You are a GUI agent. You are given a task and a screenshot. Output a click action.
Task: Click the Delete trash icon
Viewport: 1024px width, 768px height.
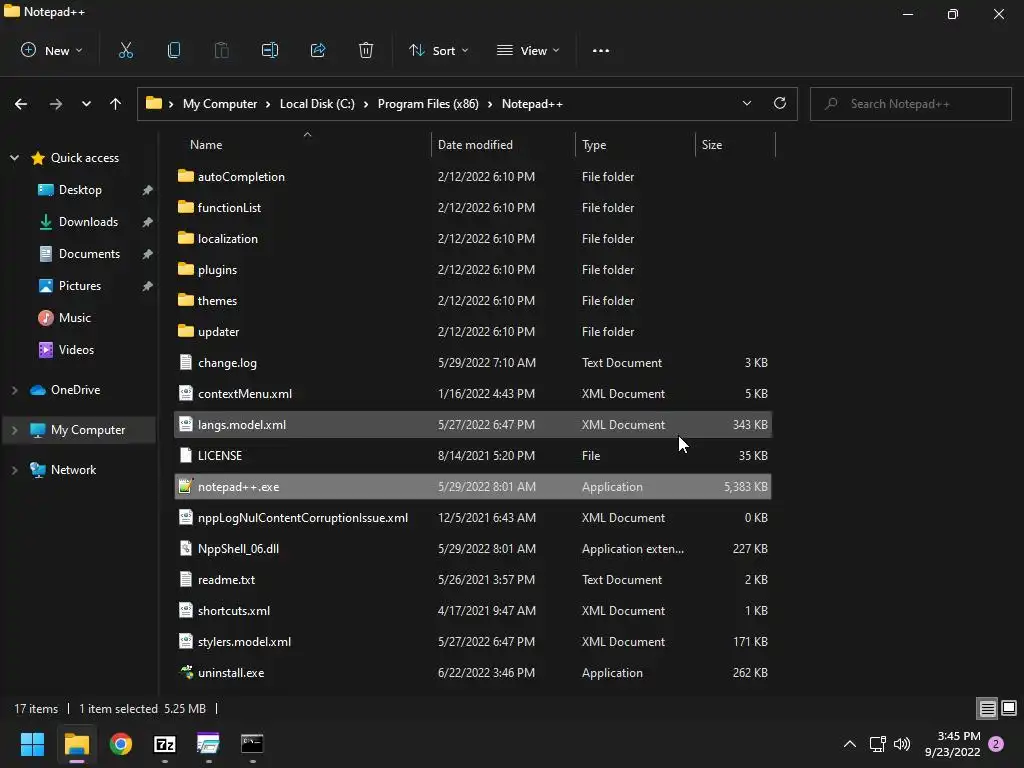coord(366,50)
